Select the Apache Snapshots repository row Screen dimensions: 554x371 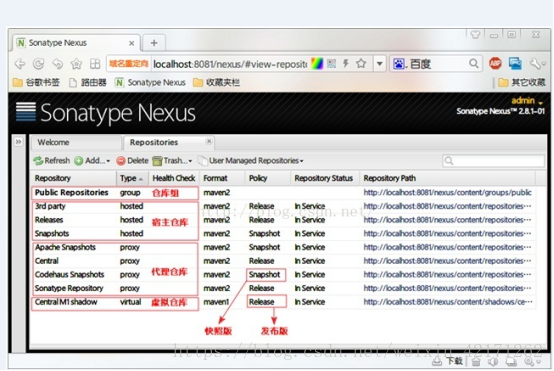click(x=283, y=247)
